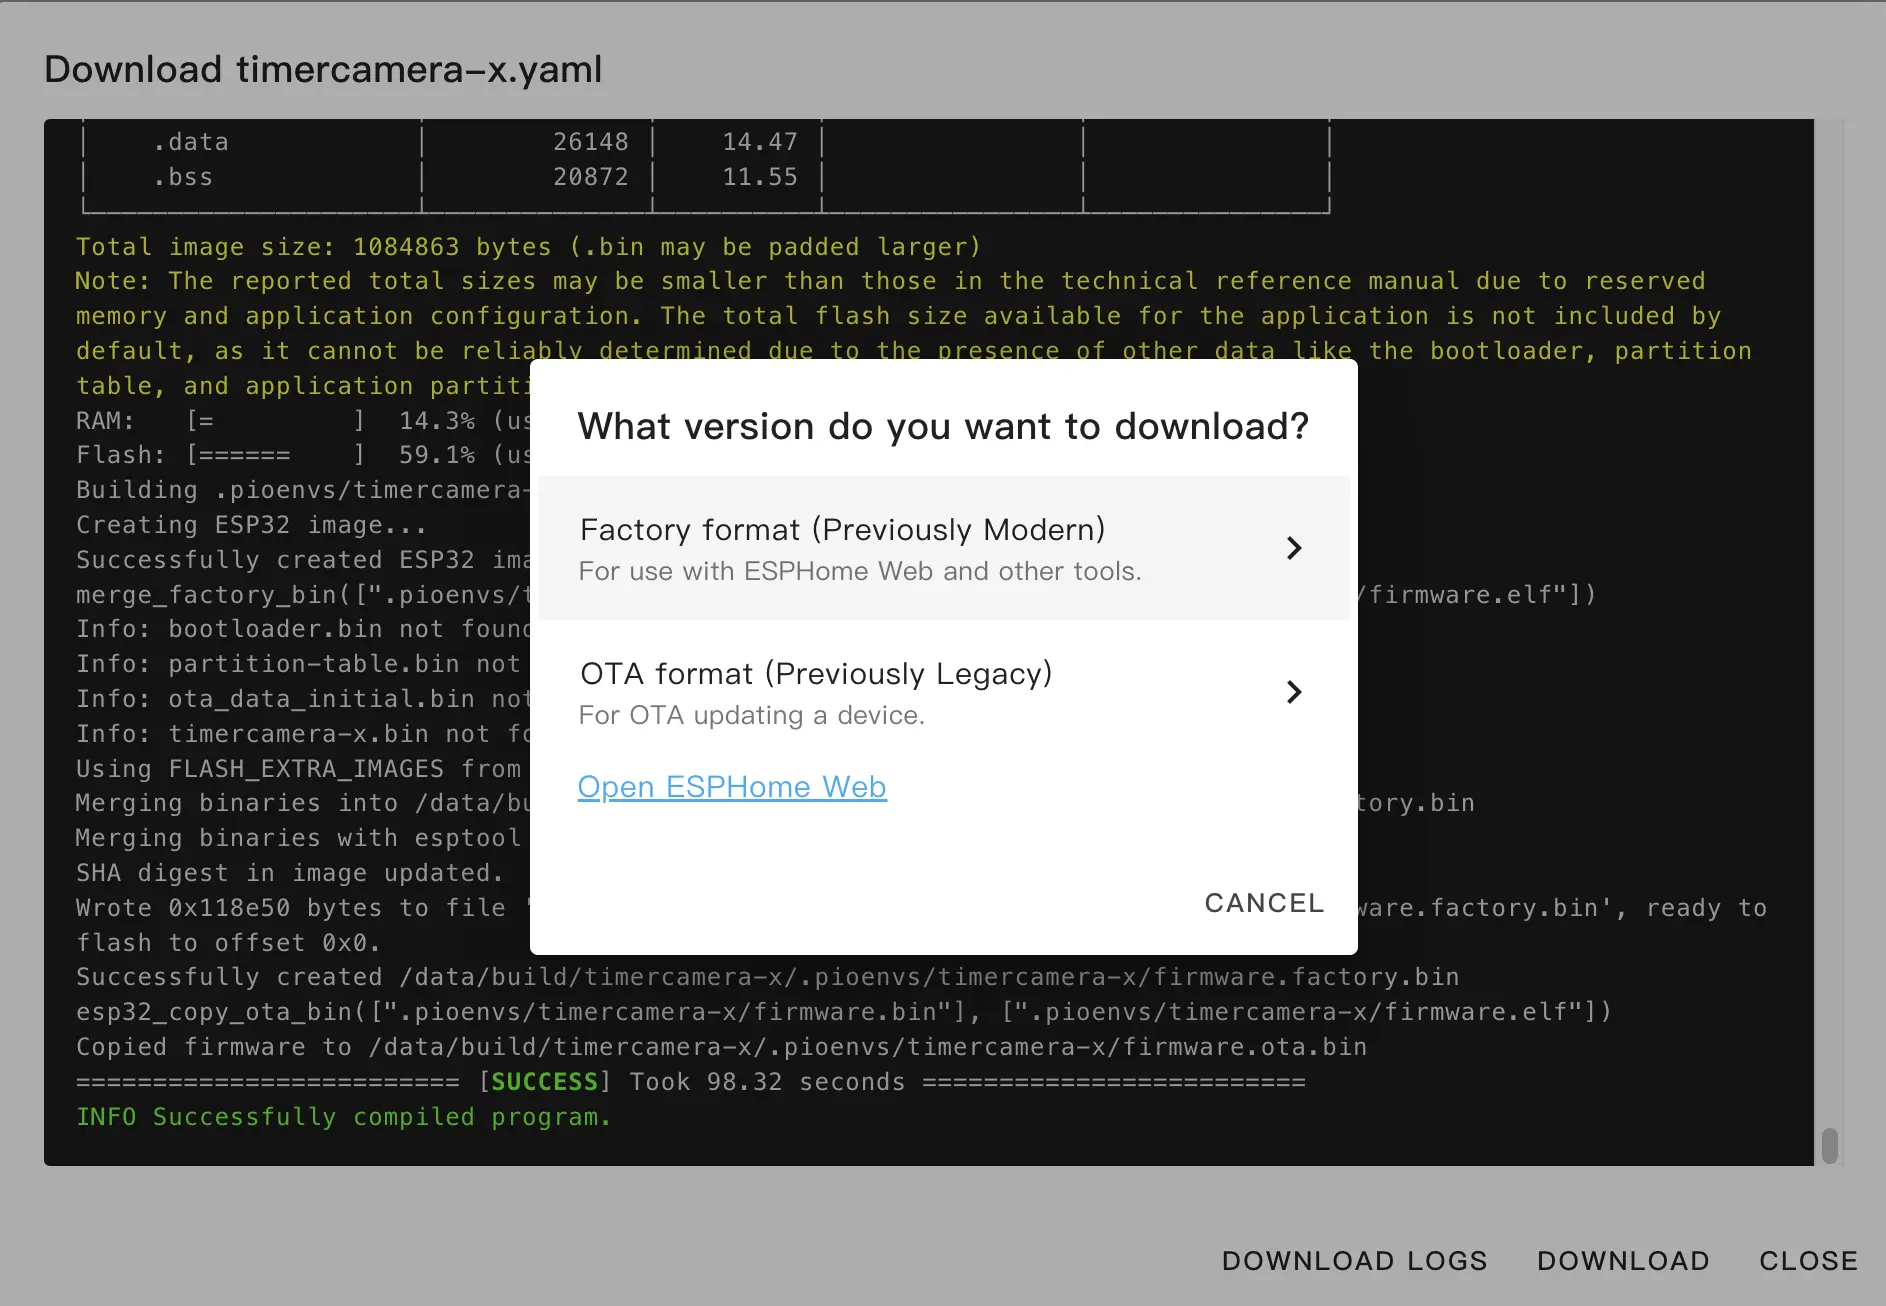Click the 'What version do you want' heading

pos(942,426)
